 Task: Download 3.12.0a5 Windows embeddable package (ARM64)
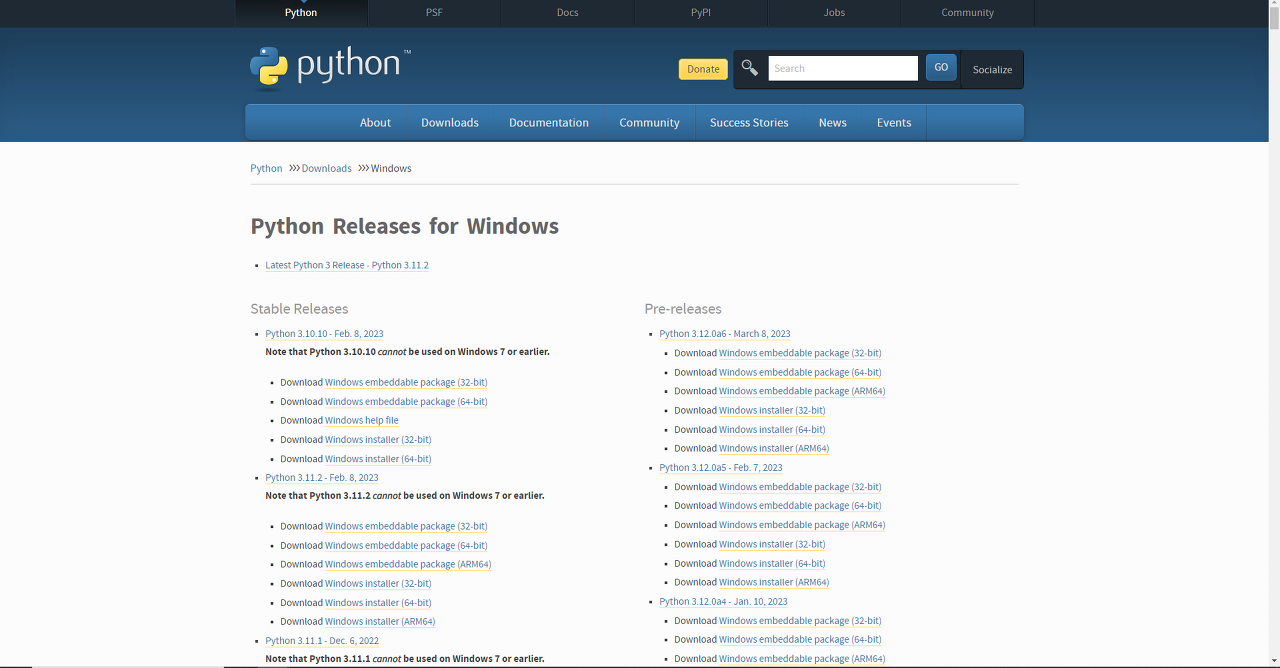coord(802,525)
